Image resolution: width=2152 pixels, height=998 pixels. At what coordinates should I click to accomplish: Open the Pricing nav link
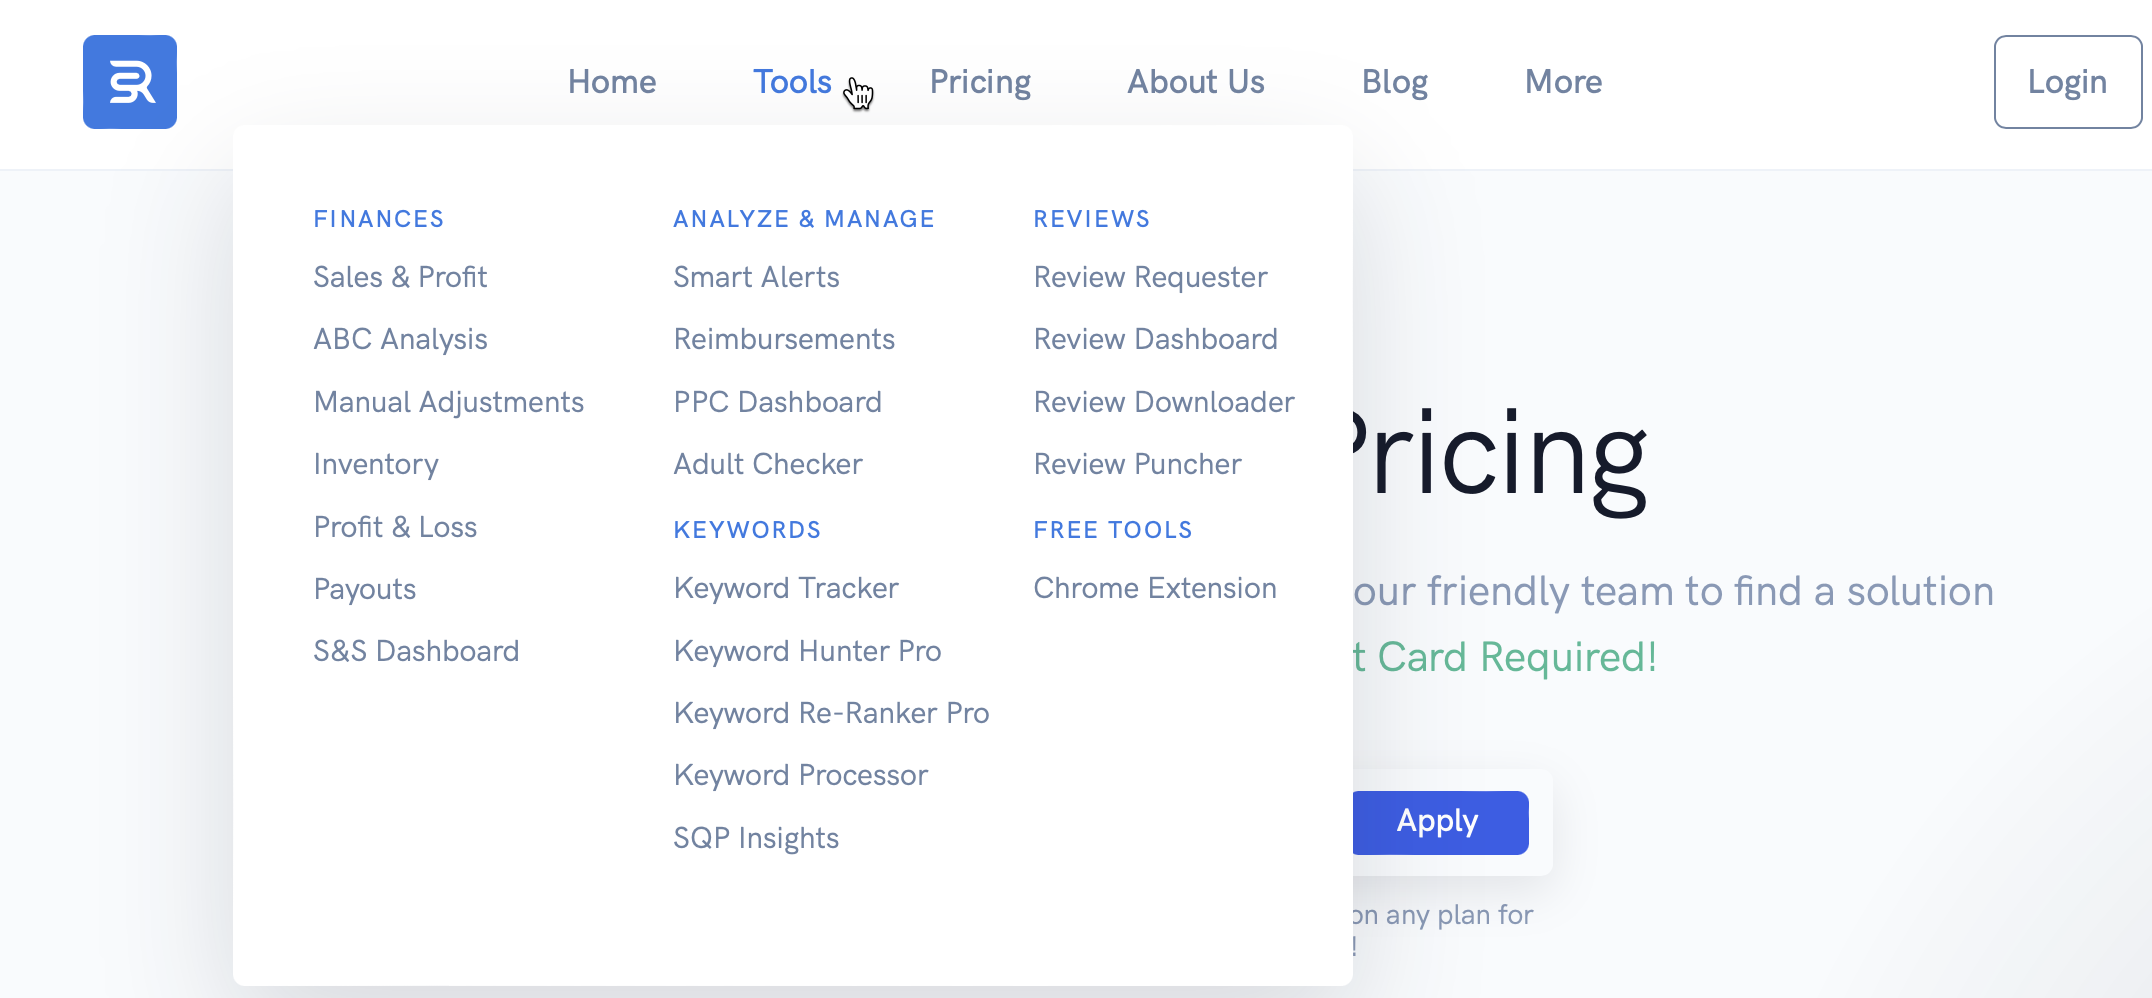pyautogui.click(x=980, y=82)
